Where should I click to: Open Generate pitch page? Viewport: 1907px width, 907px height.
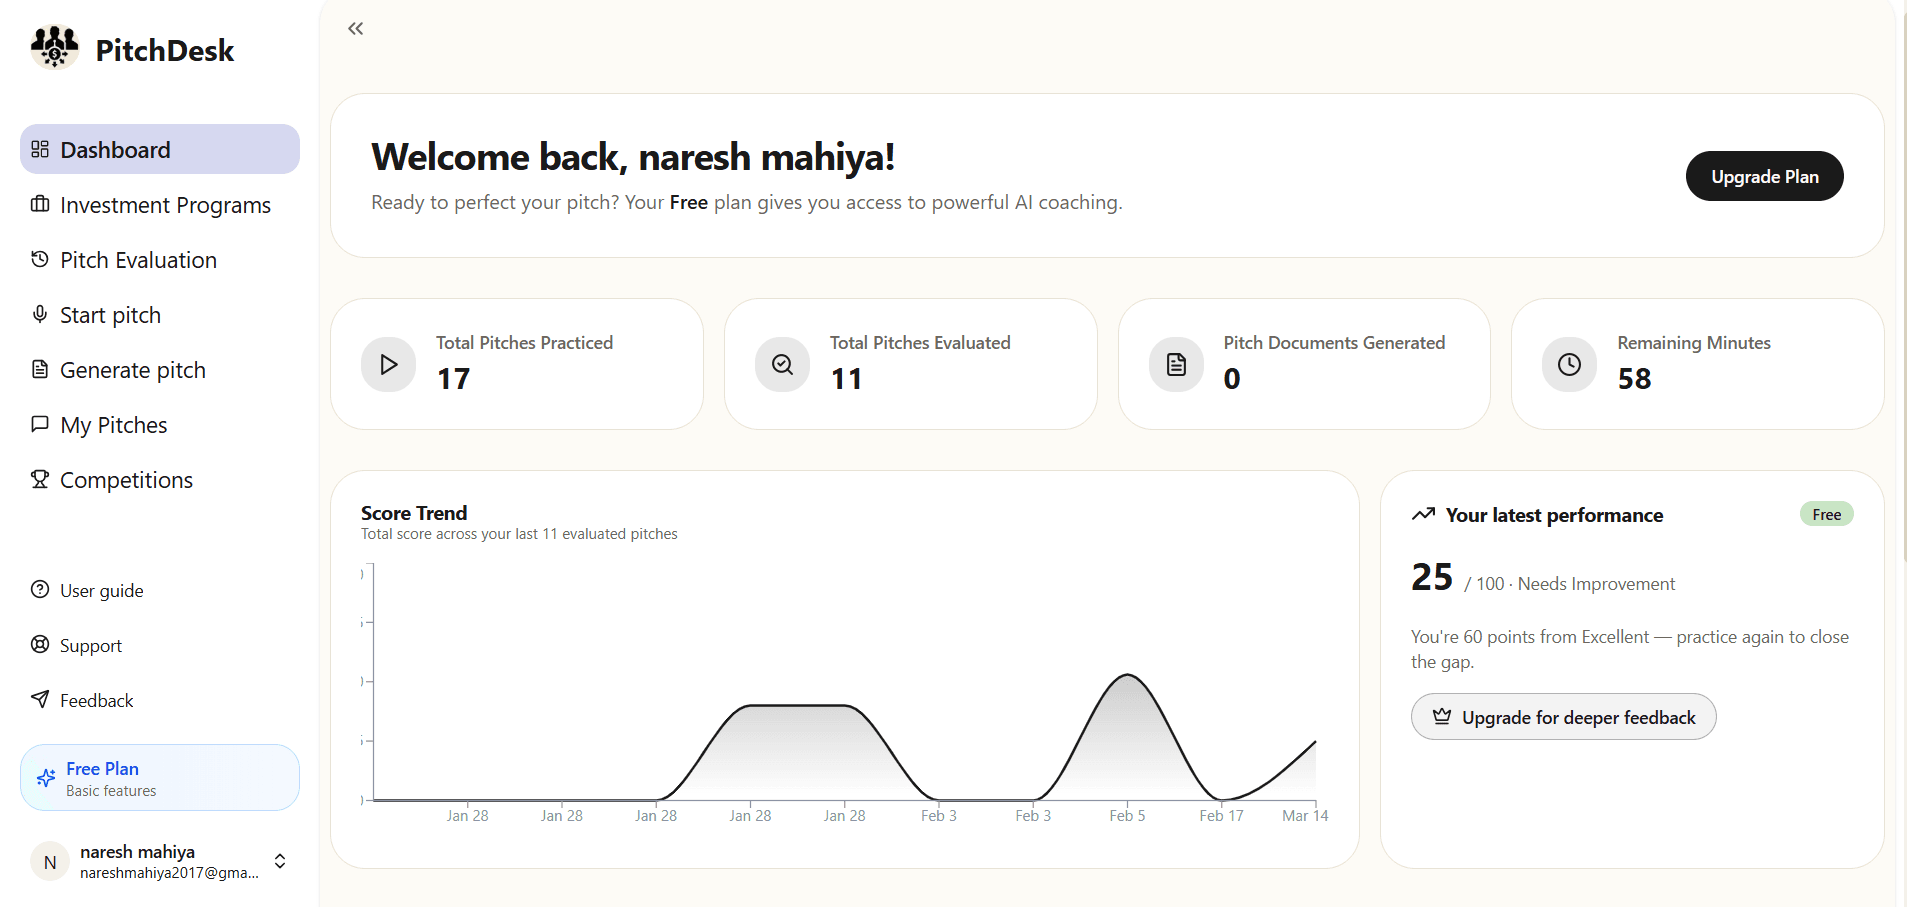[160, 369]
